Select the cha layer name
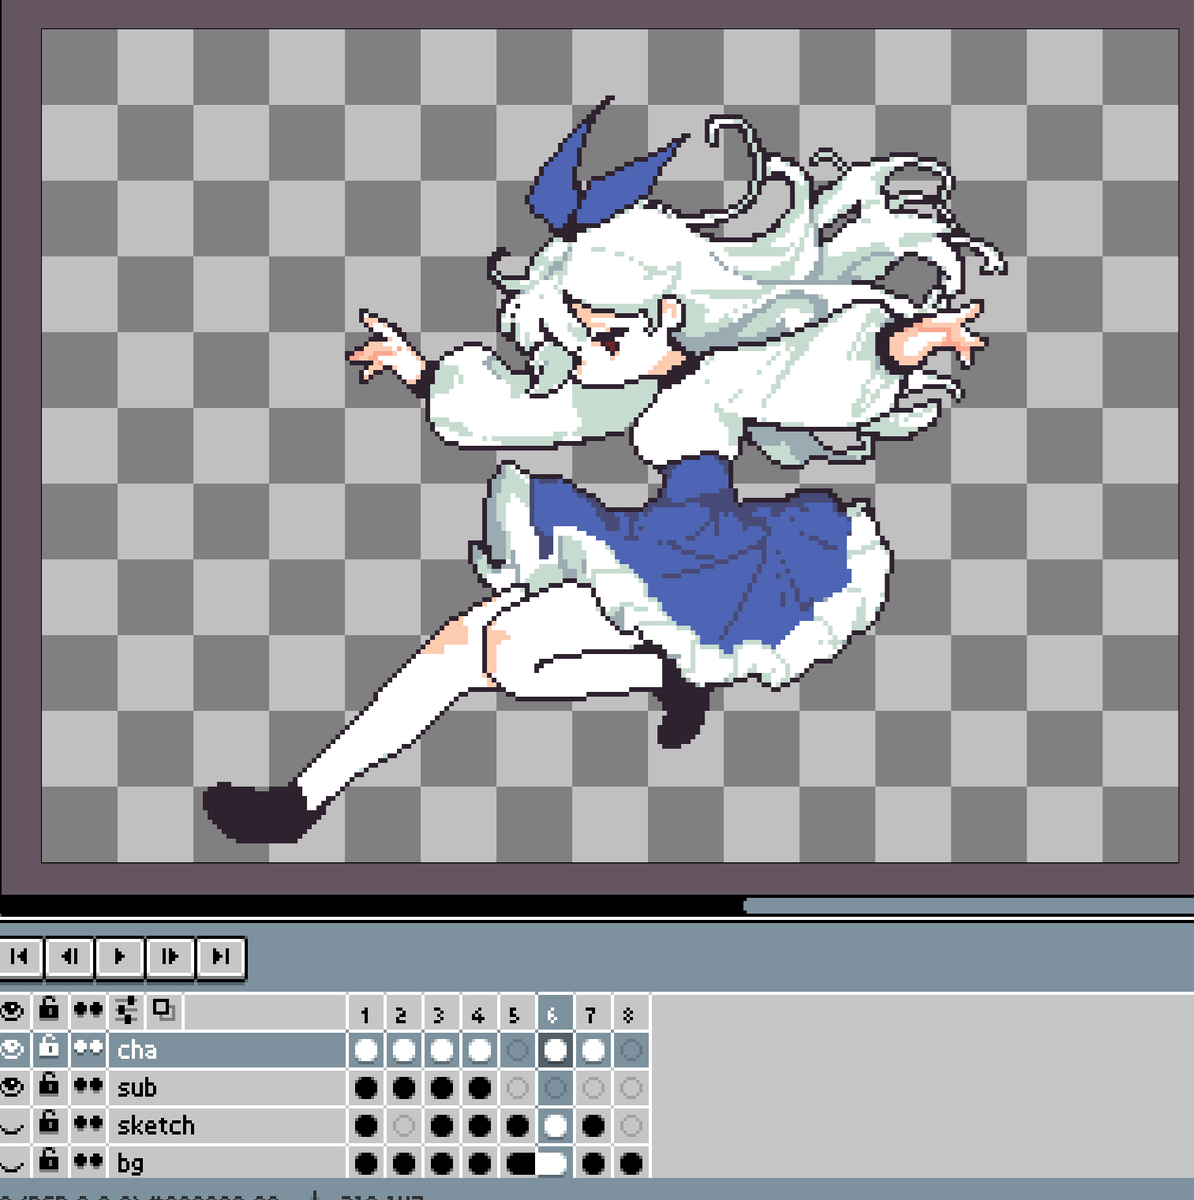Screen dimensions: 1194x1200 click(227, 1049)
